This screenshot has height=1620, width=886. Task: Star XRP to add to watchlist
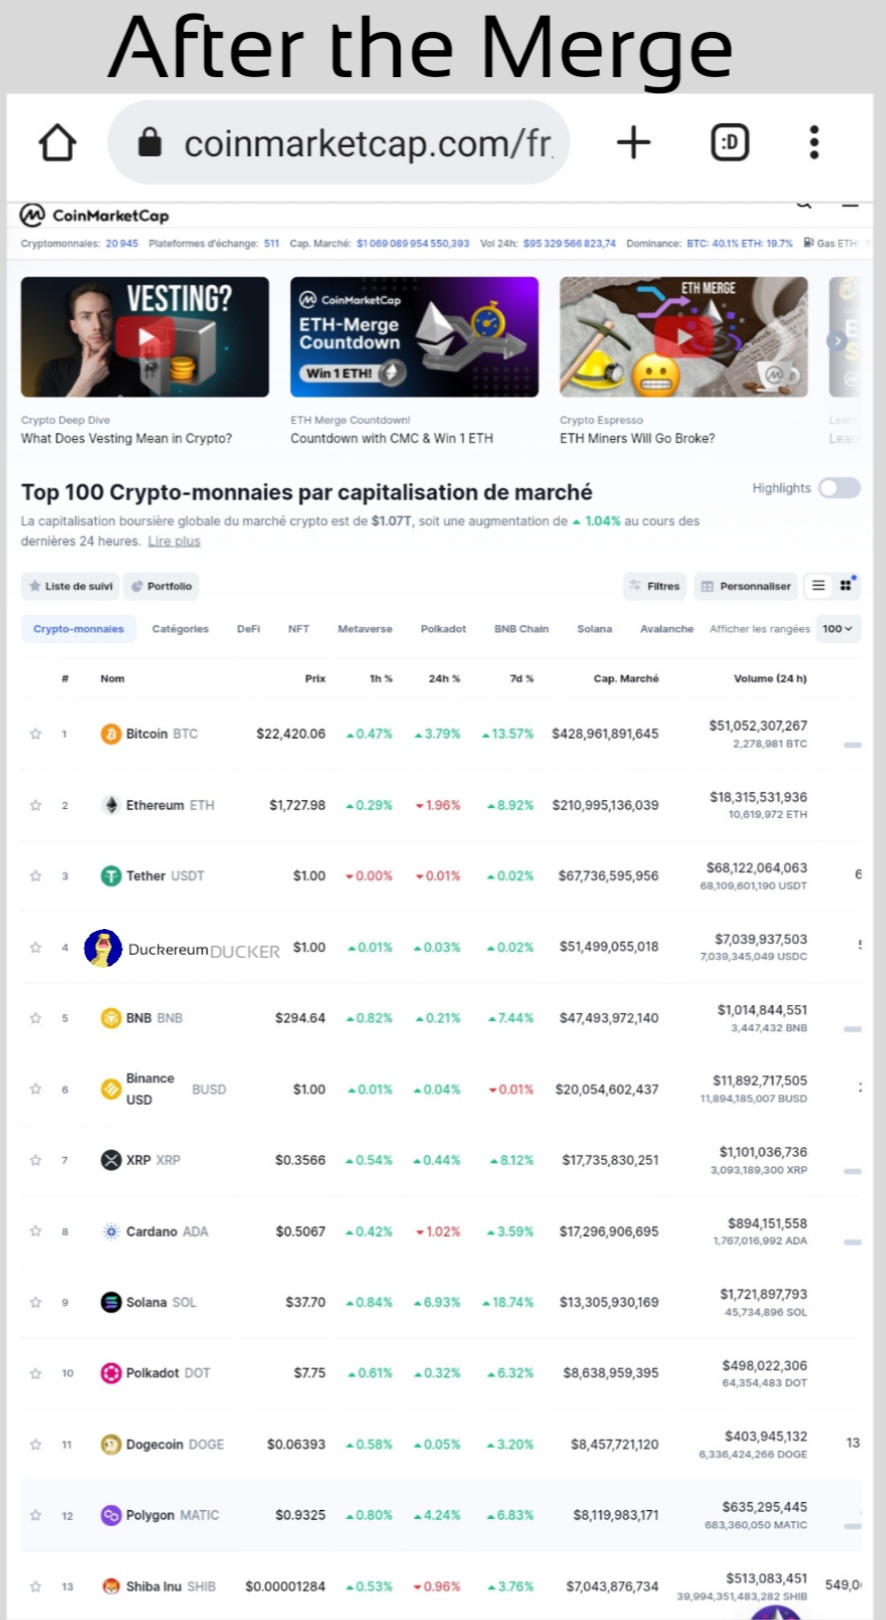coord(36,1160)
